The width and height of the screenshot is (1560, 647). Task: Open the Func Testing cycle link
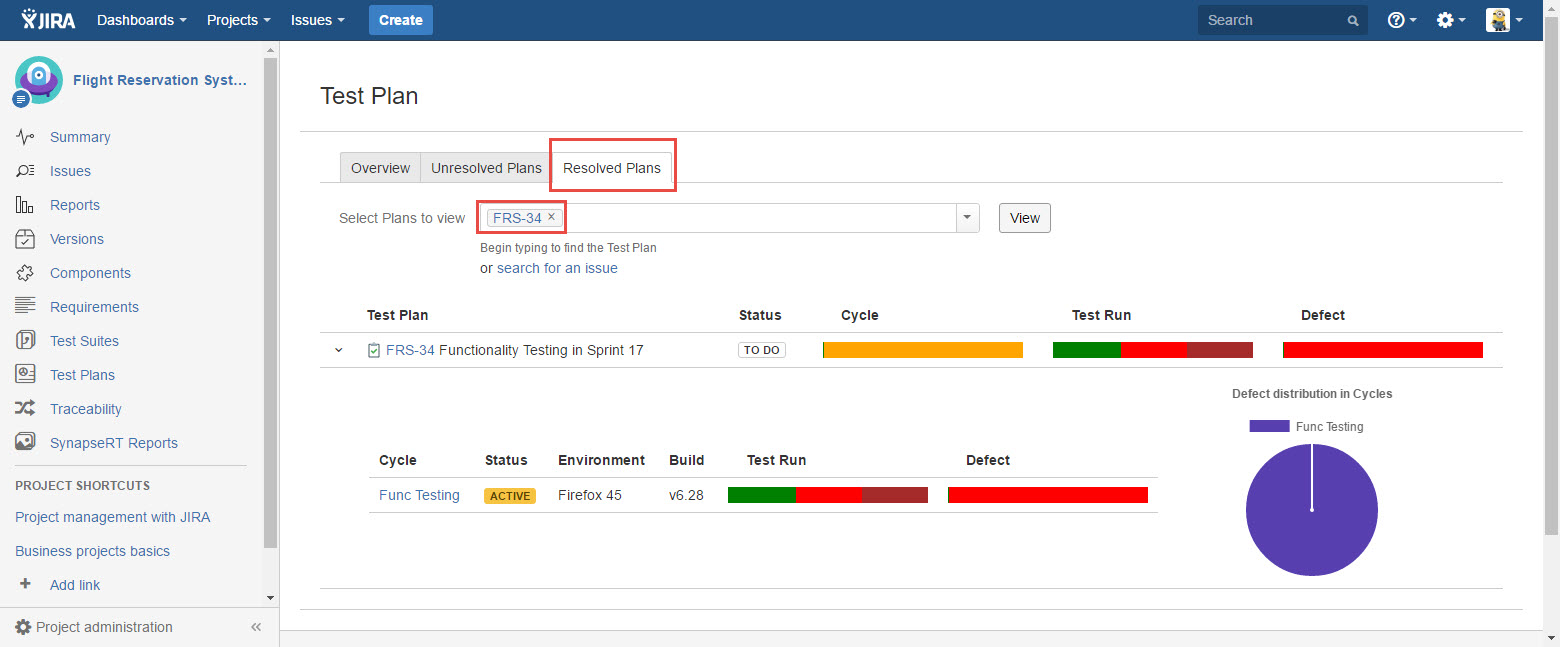419,495
